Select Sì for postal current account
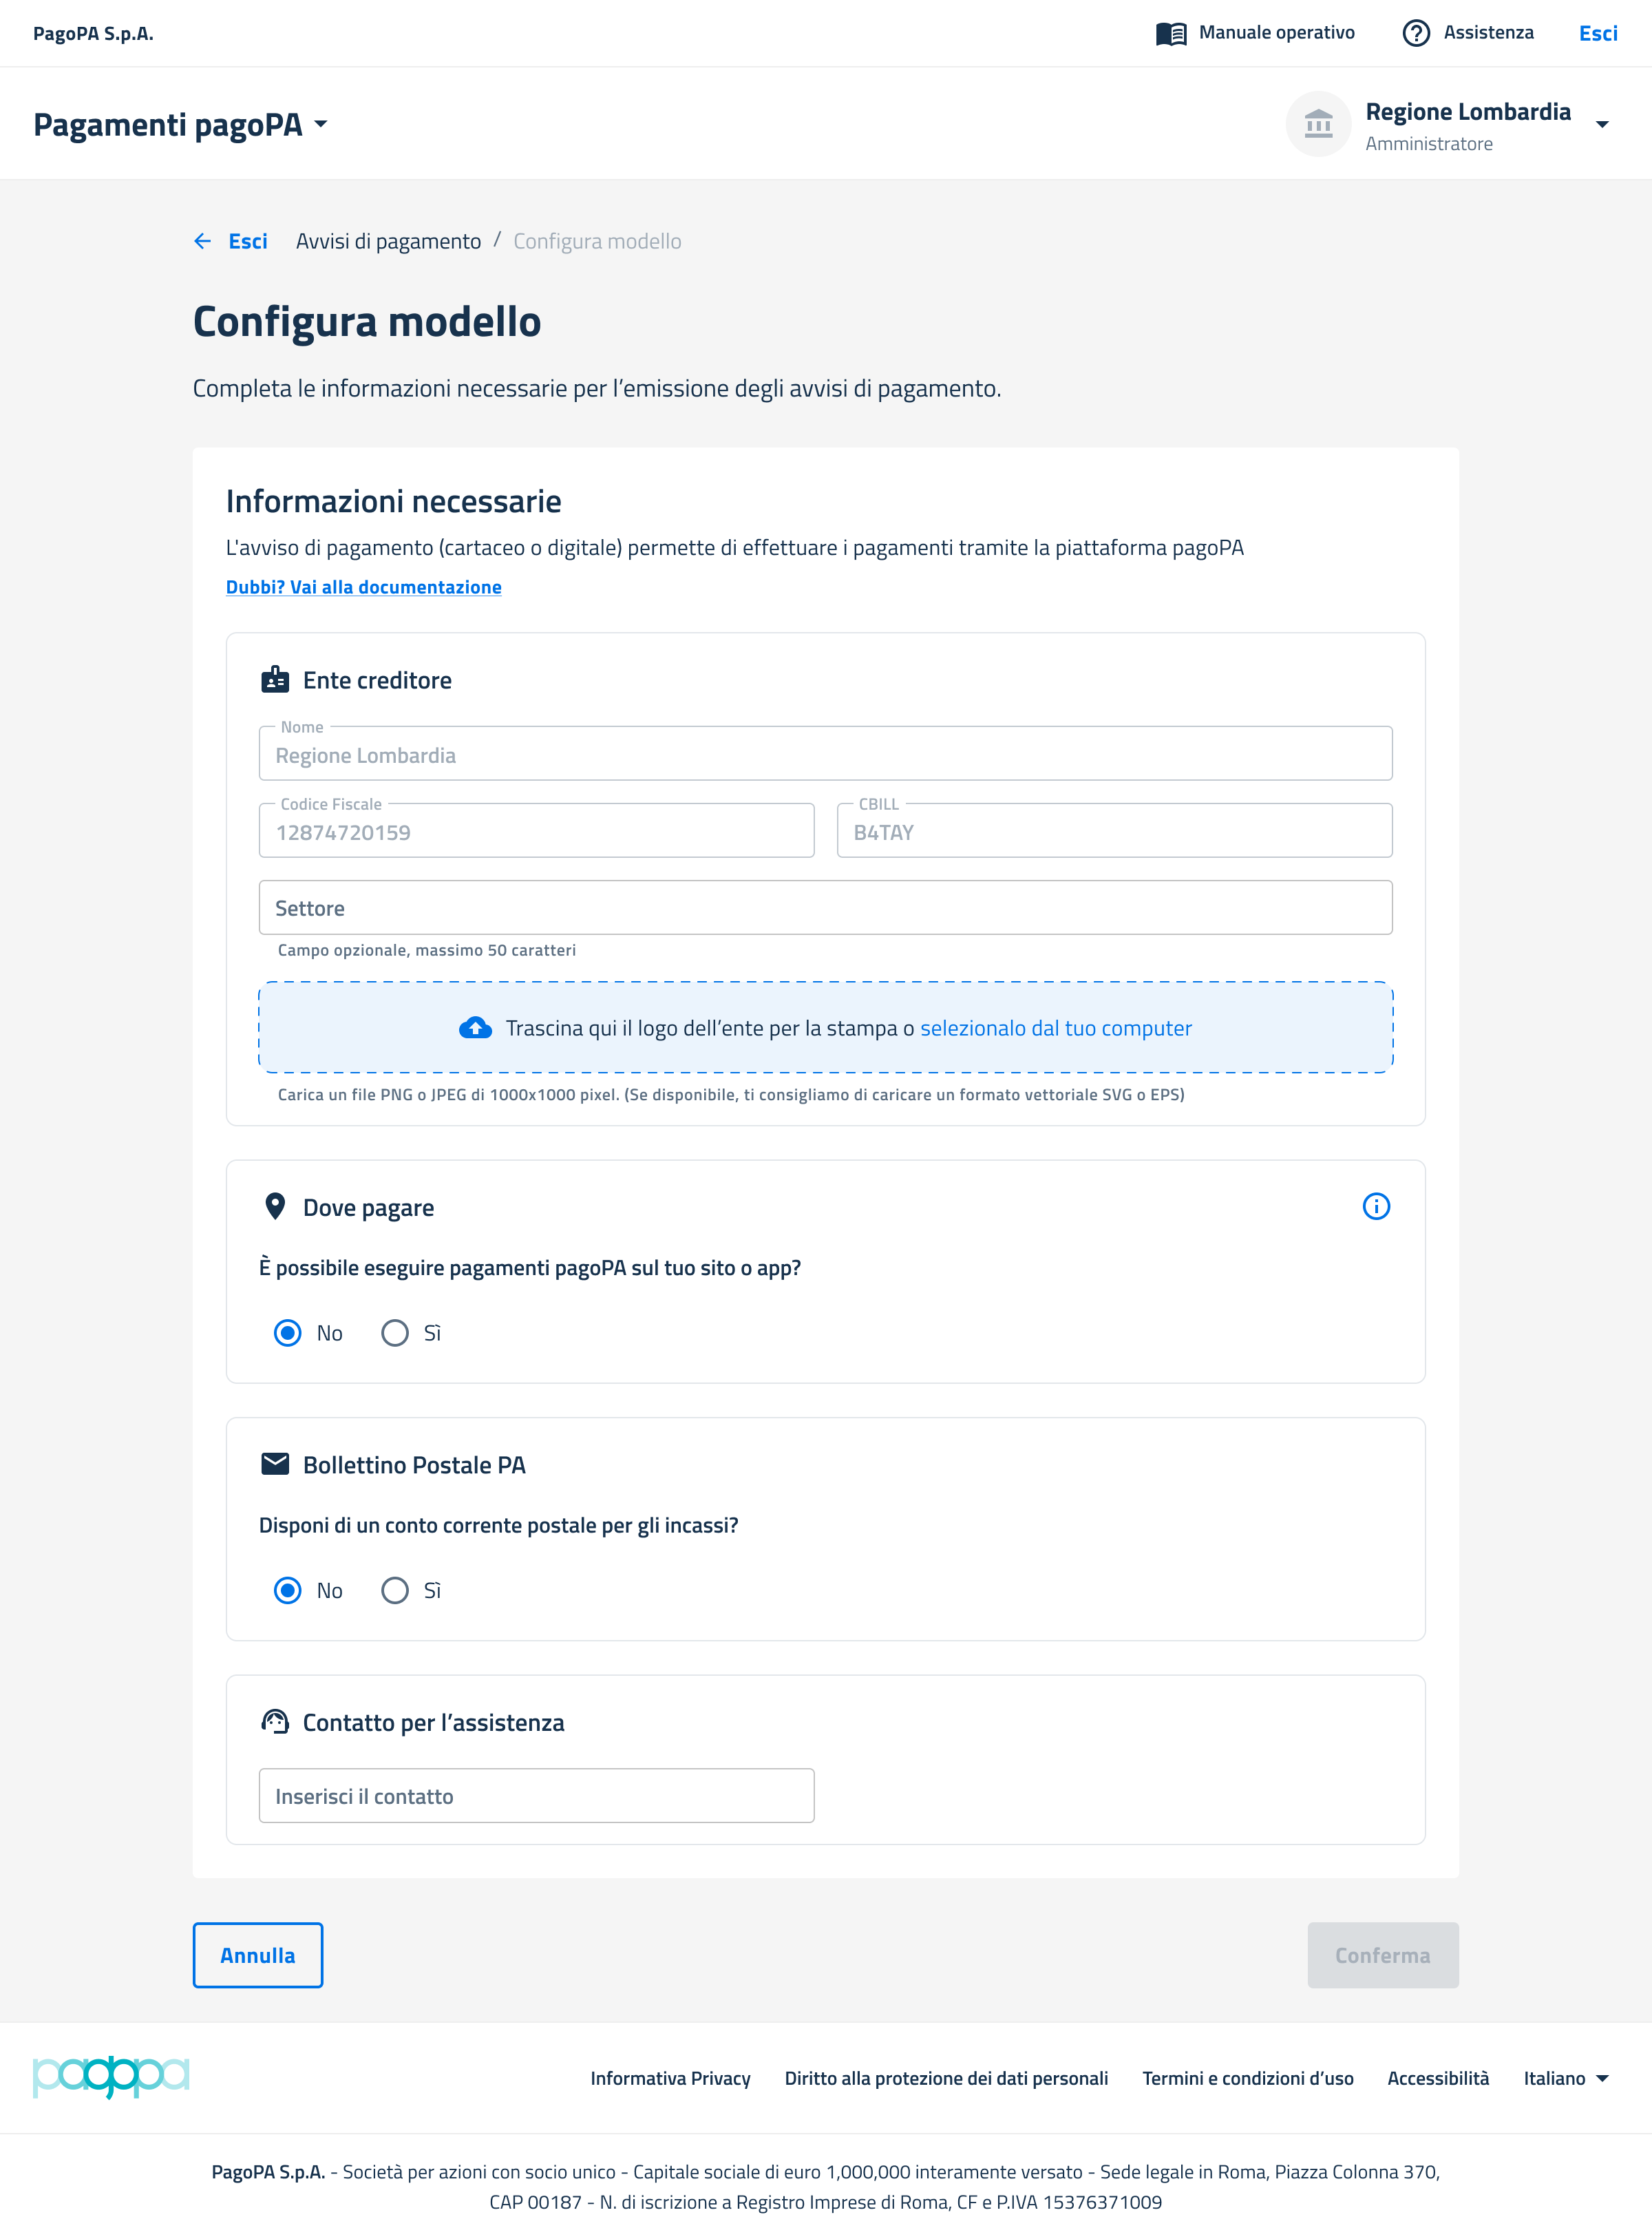 [x=395, y=1590]
